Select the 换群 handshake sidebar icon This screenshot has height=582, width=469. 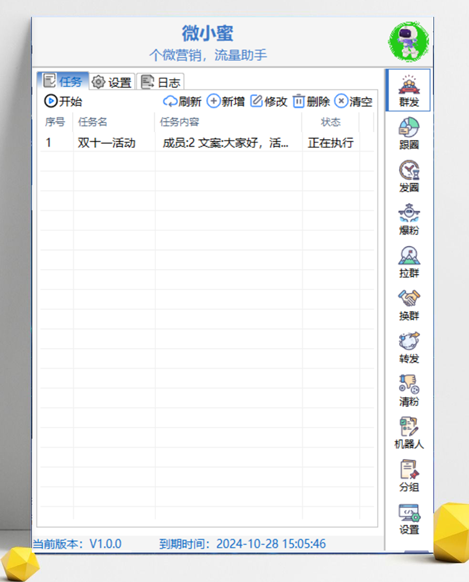click(x=409, y=305)
